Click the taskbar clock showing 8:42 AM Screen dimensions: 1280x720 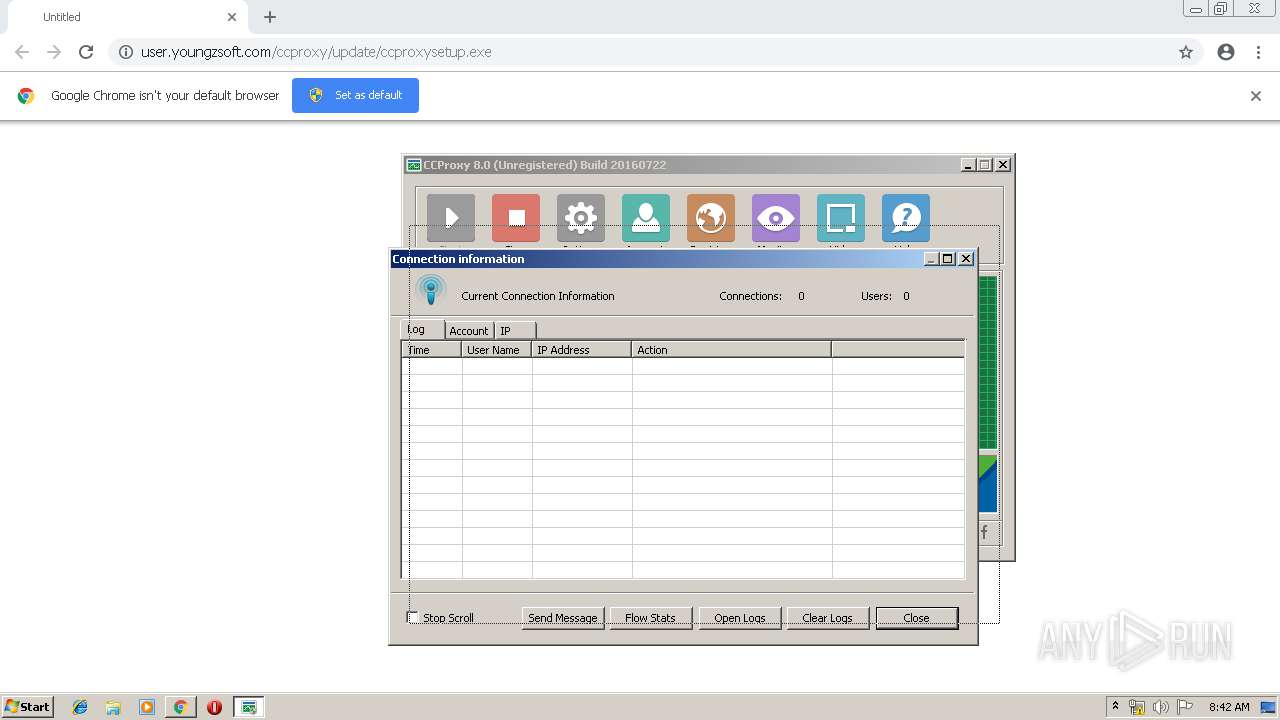(1229, 707)
